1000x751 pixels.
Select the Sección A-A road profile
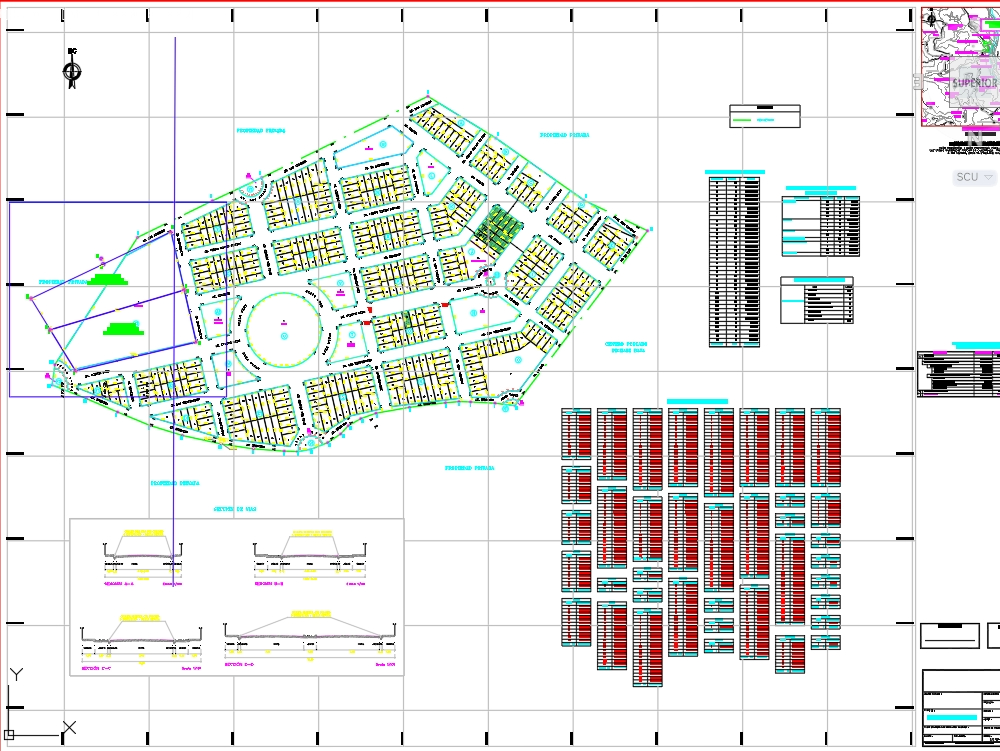click(x=143, y=557)
